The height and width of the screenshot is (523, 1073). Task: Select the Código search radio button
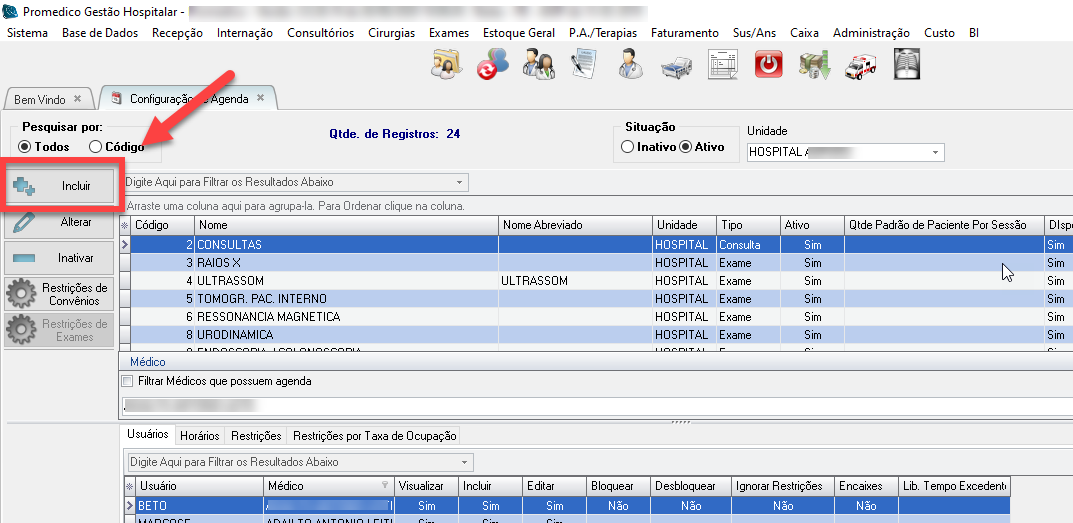coord(96,147)
